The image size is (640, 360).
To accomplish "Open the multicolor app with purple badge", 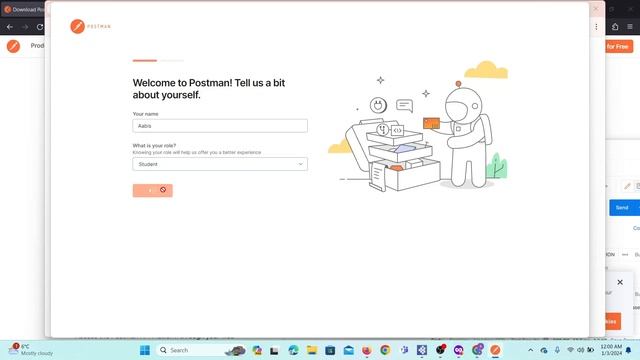I will point(477,350).
